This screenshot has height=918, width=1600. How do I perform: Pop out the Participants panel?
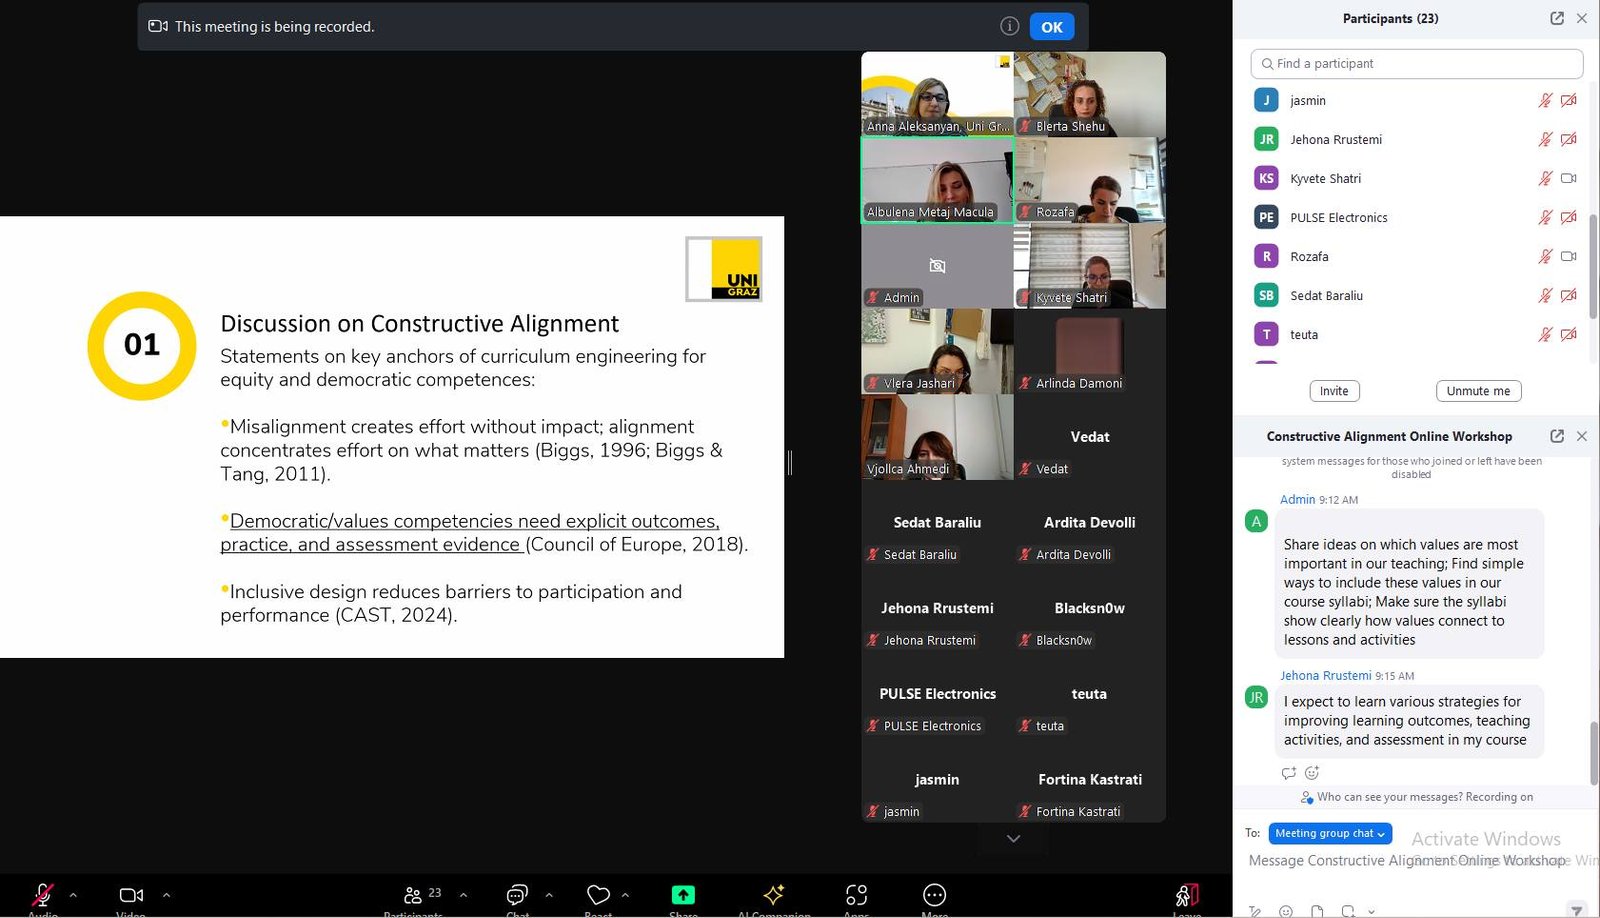pyautogui.click(x=1557, y=18)
